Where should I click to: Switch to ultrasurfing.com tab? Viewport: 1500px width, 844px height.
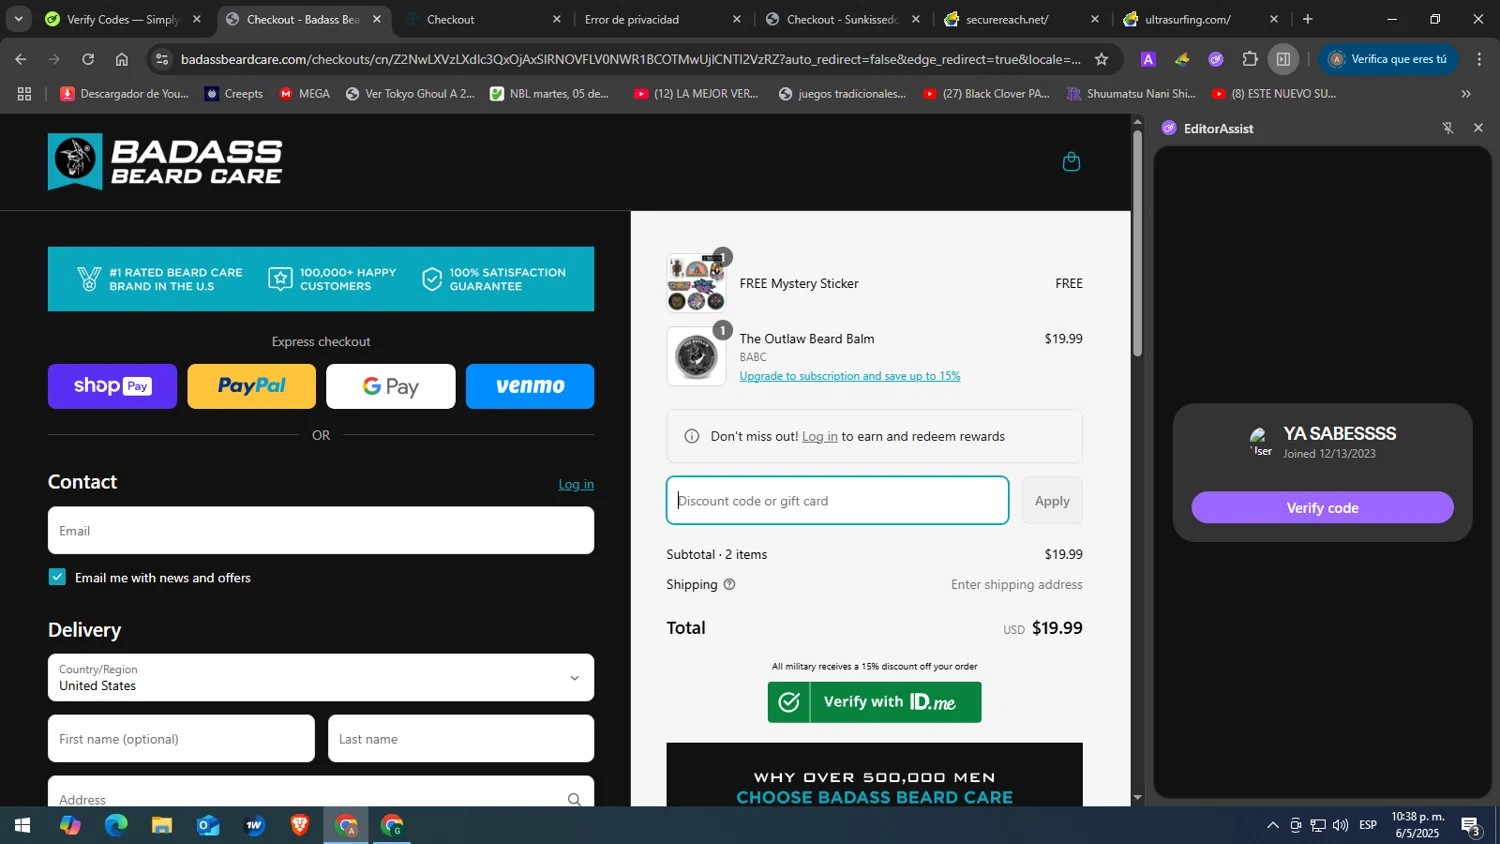1200,19
